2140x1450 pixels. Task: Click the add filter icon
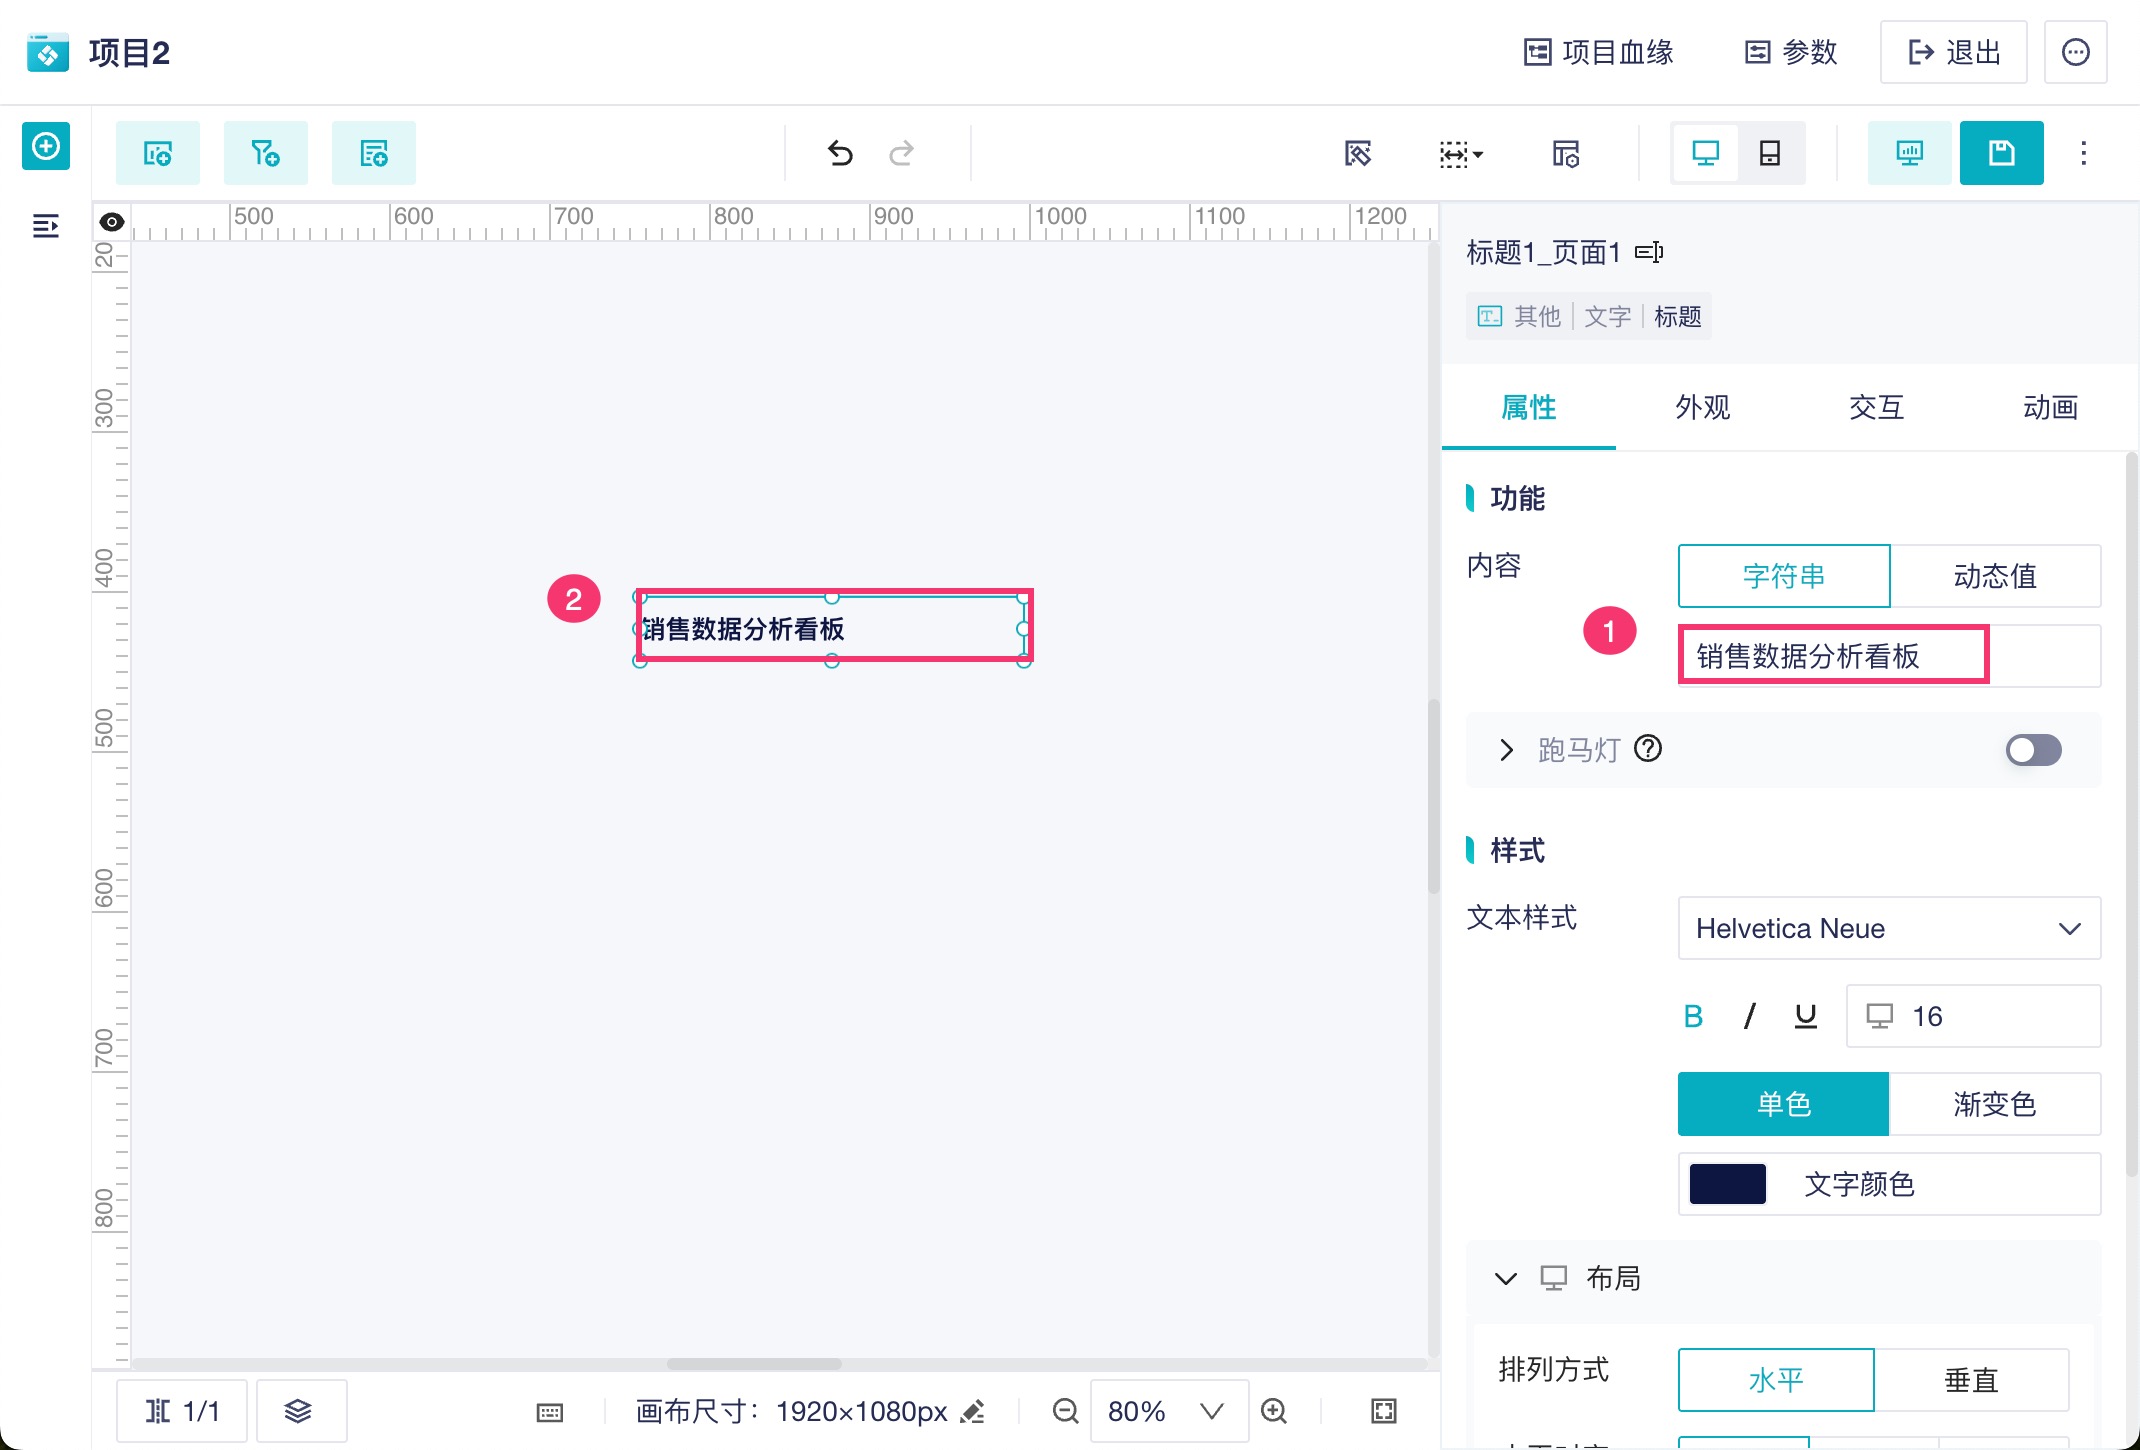265,153
